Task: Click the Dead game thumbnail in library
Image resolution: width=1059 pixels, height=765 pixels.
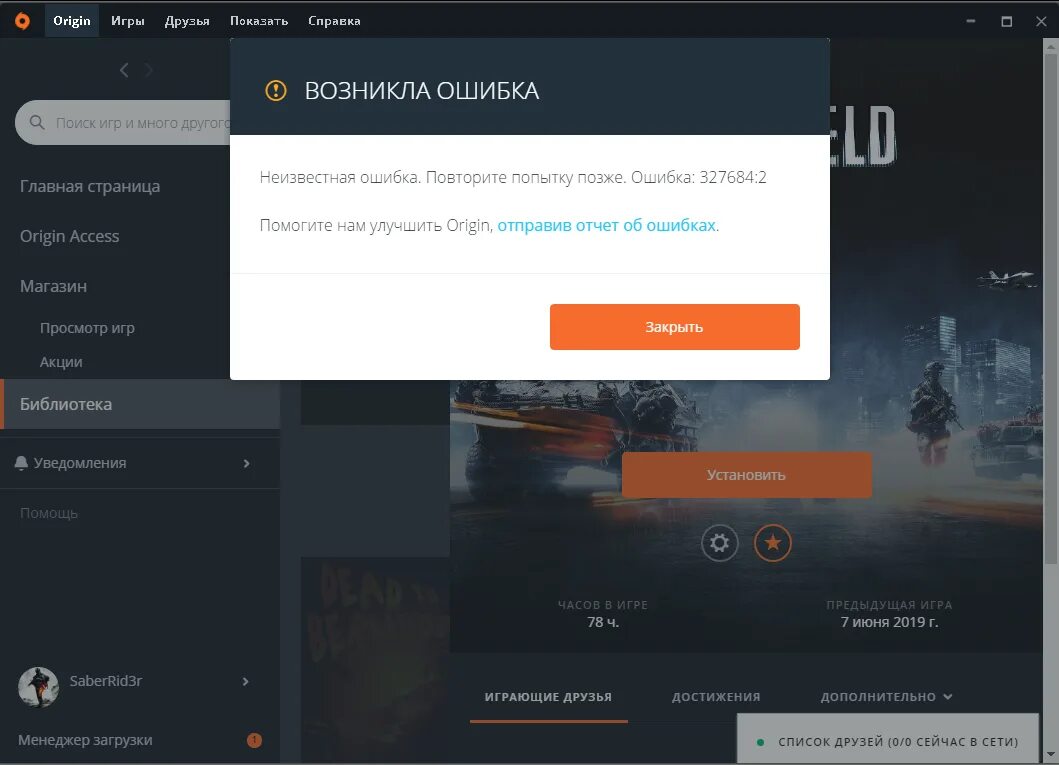Action: point(376,660)
